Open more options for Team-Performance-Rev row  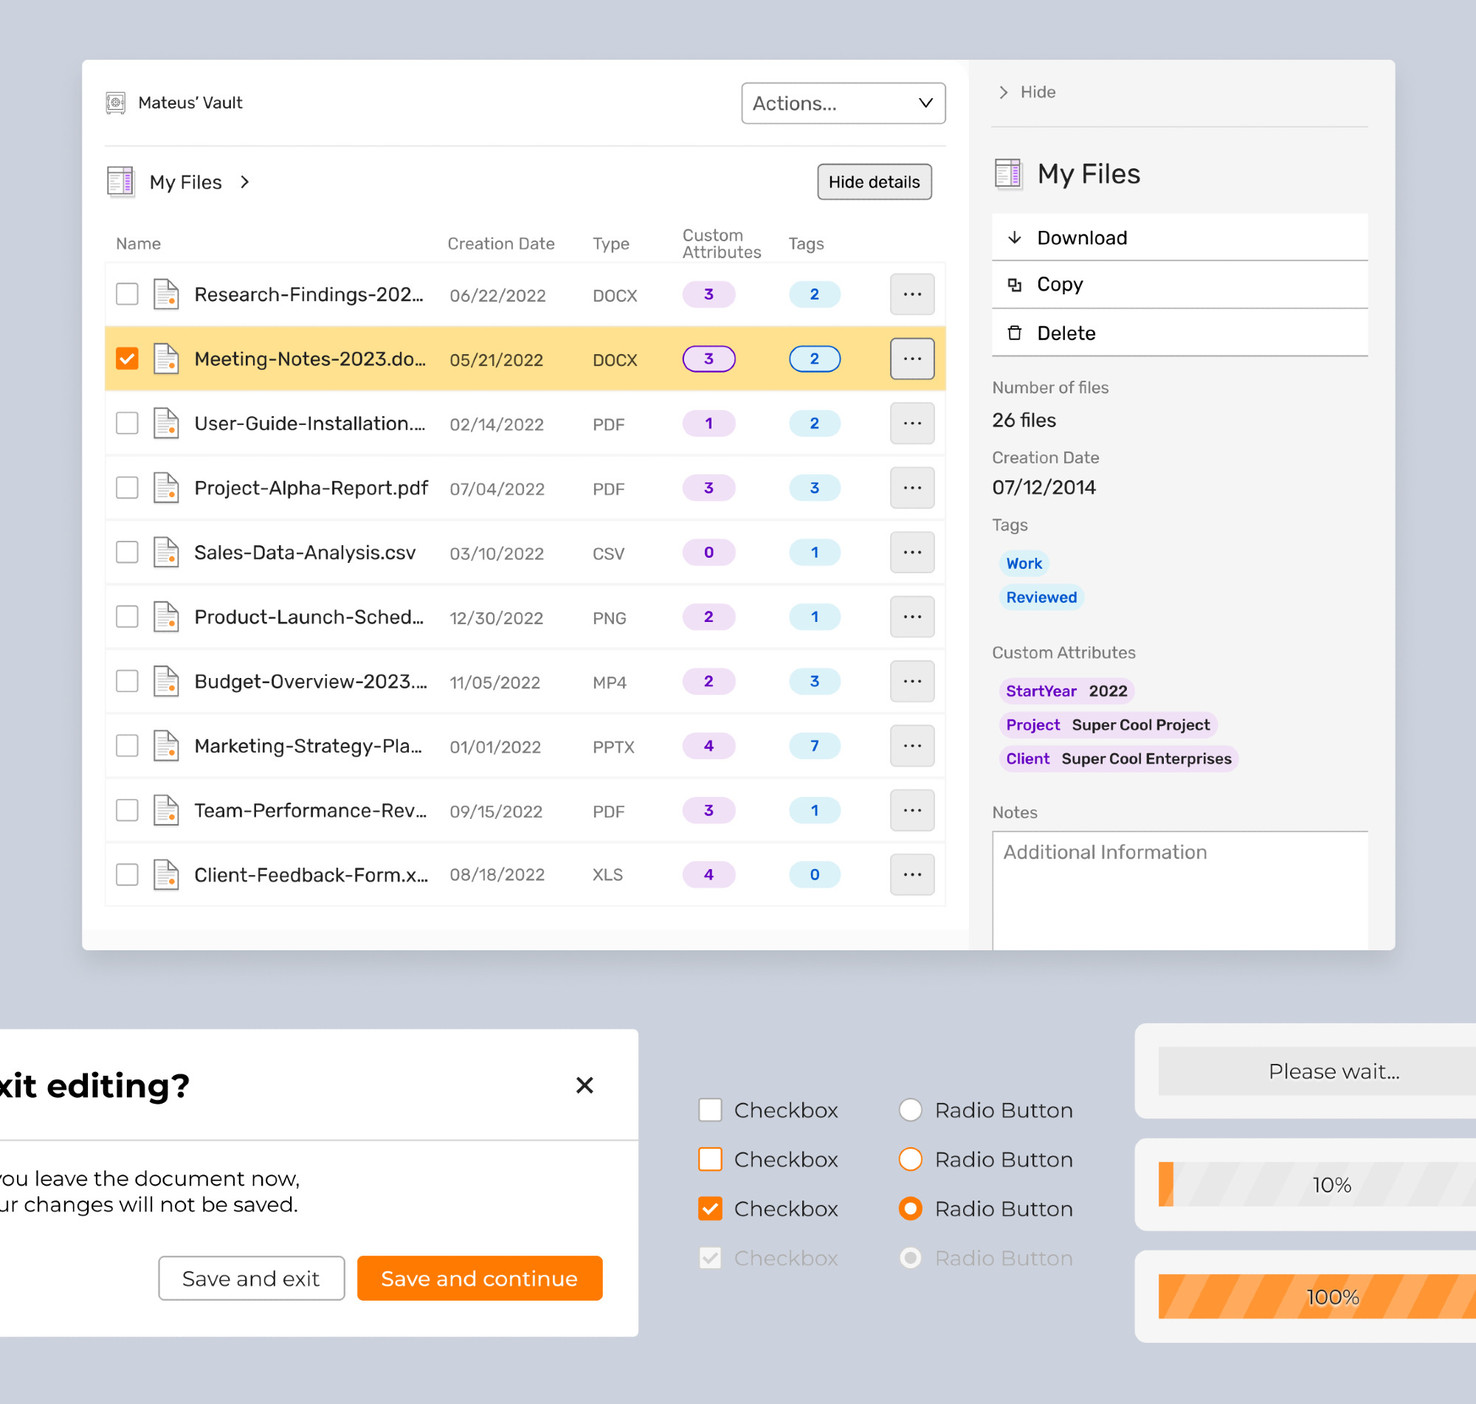coord(912,810)
